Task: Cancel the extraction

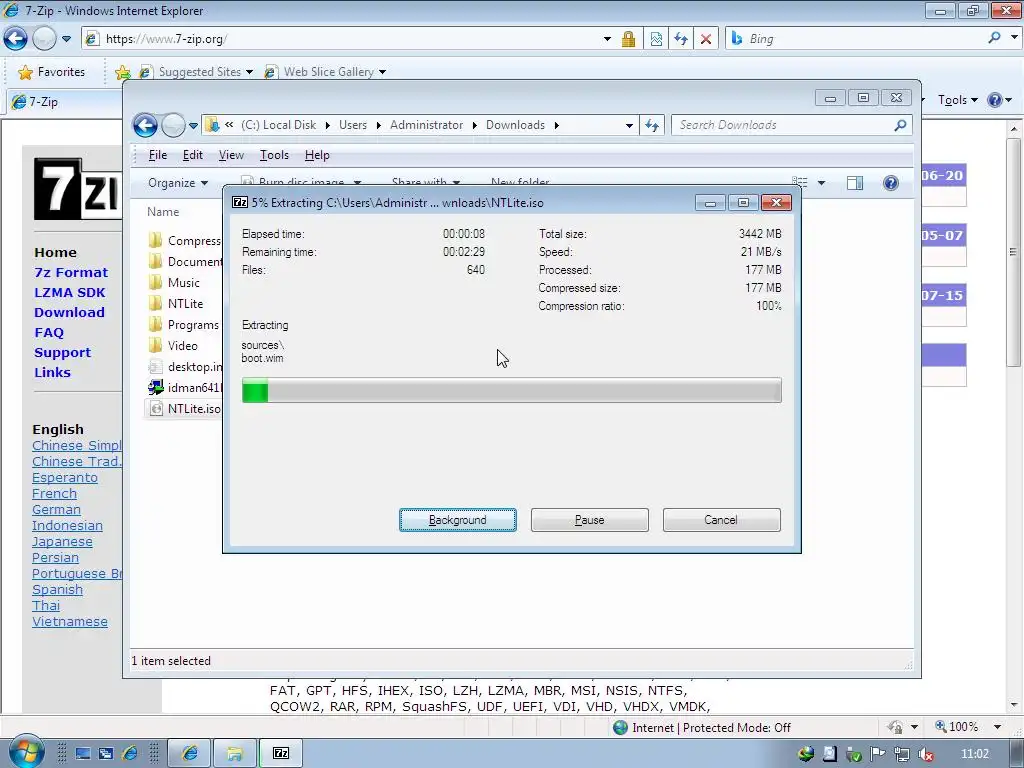Action: [722, 520]
